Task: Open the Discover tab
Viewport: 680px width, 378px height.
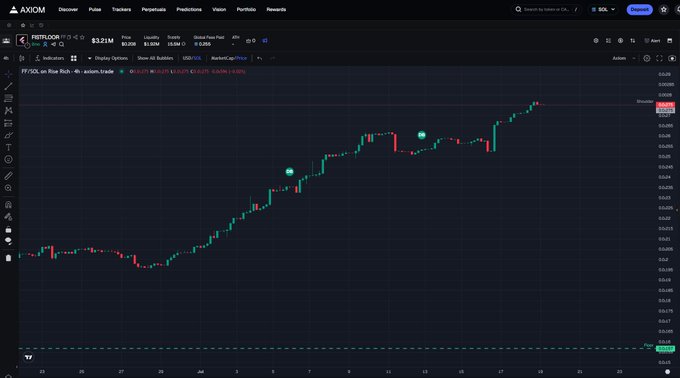Action: (x=68, y=10)
